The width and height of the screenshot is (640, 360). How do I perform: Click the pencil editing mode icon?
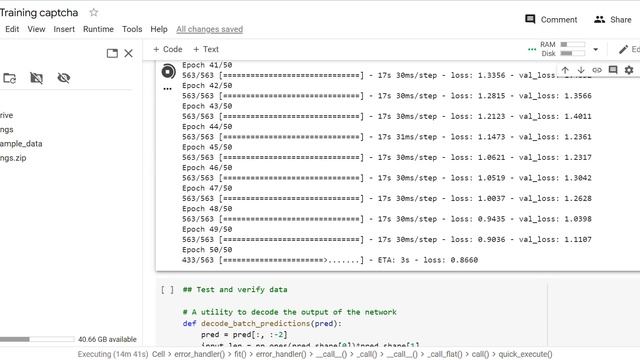click(623, 49)
